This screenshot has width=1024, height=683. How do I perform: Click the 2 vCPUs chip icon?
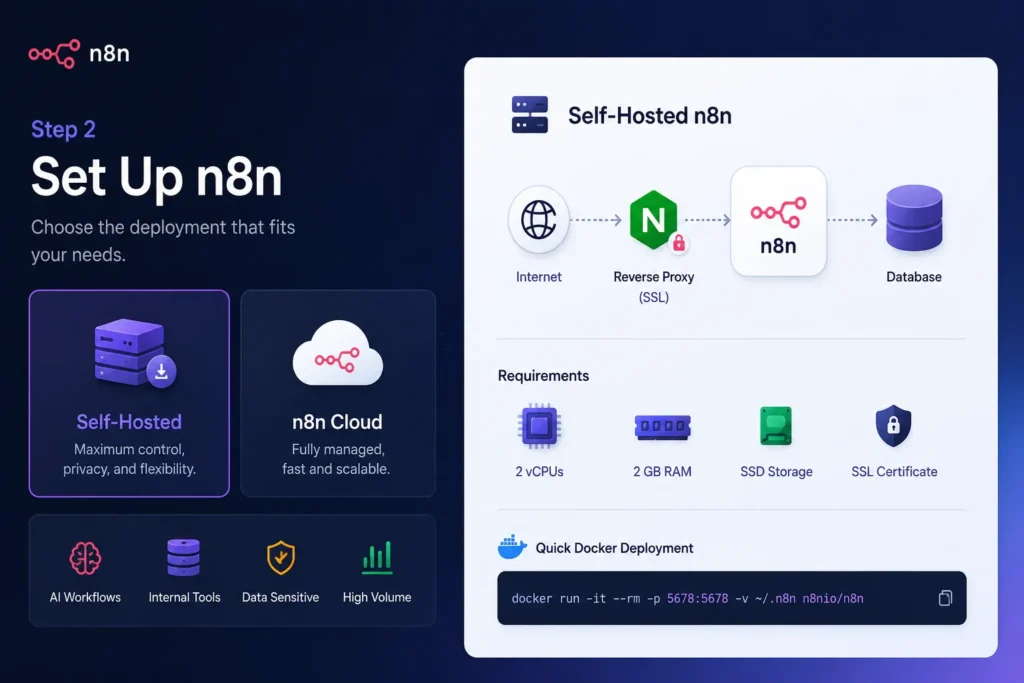tap(539, 427)
